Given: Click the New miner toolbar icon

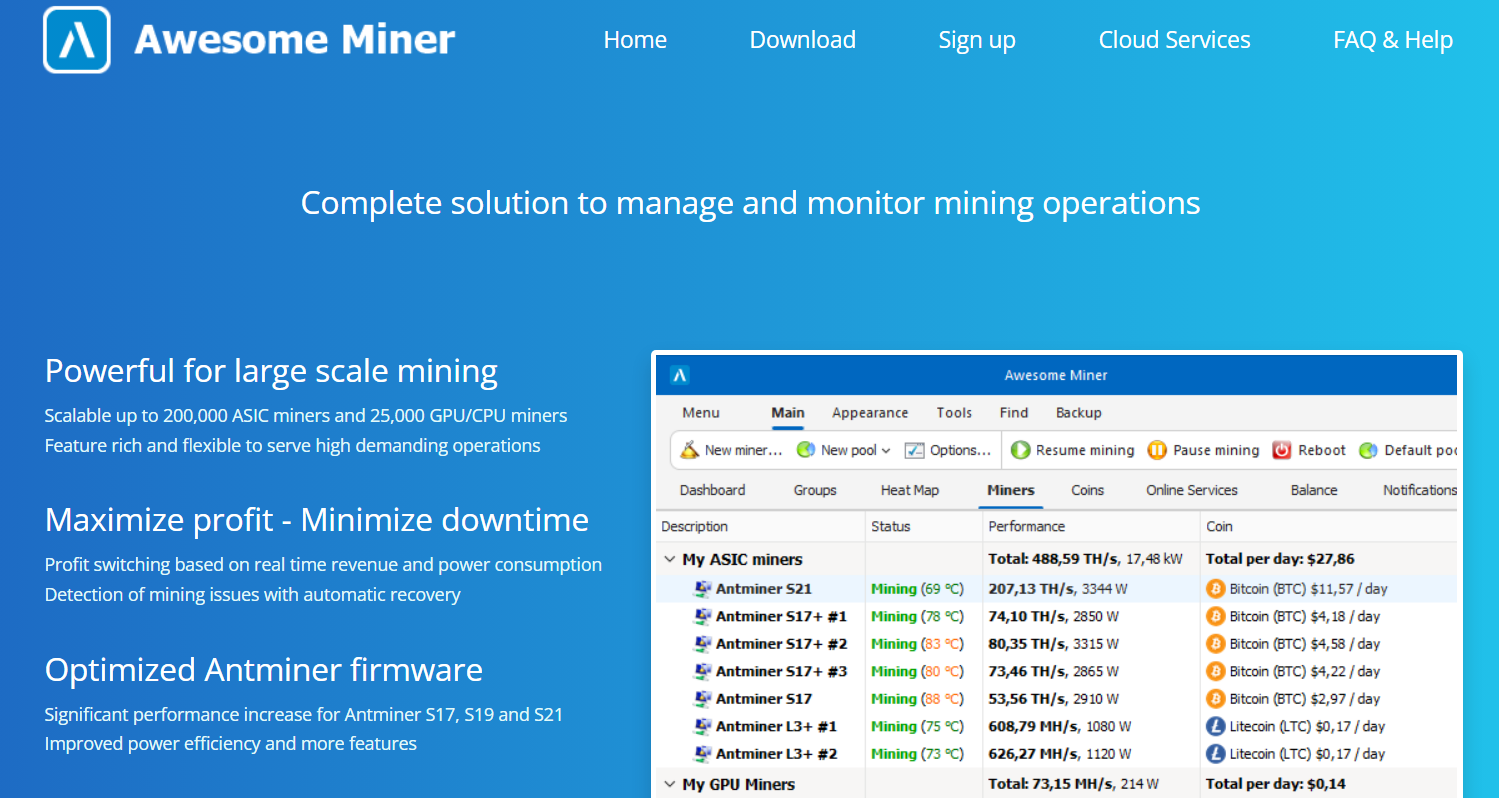Looking at the screenshot, I should 690,450.
